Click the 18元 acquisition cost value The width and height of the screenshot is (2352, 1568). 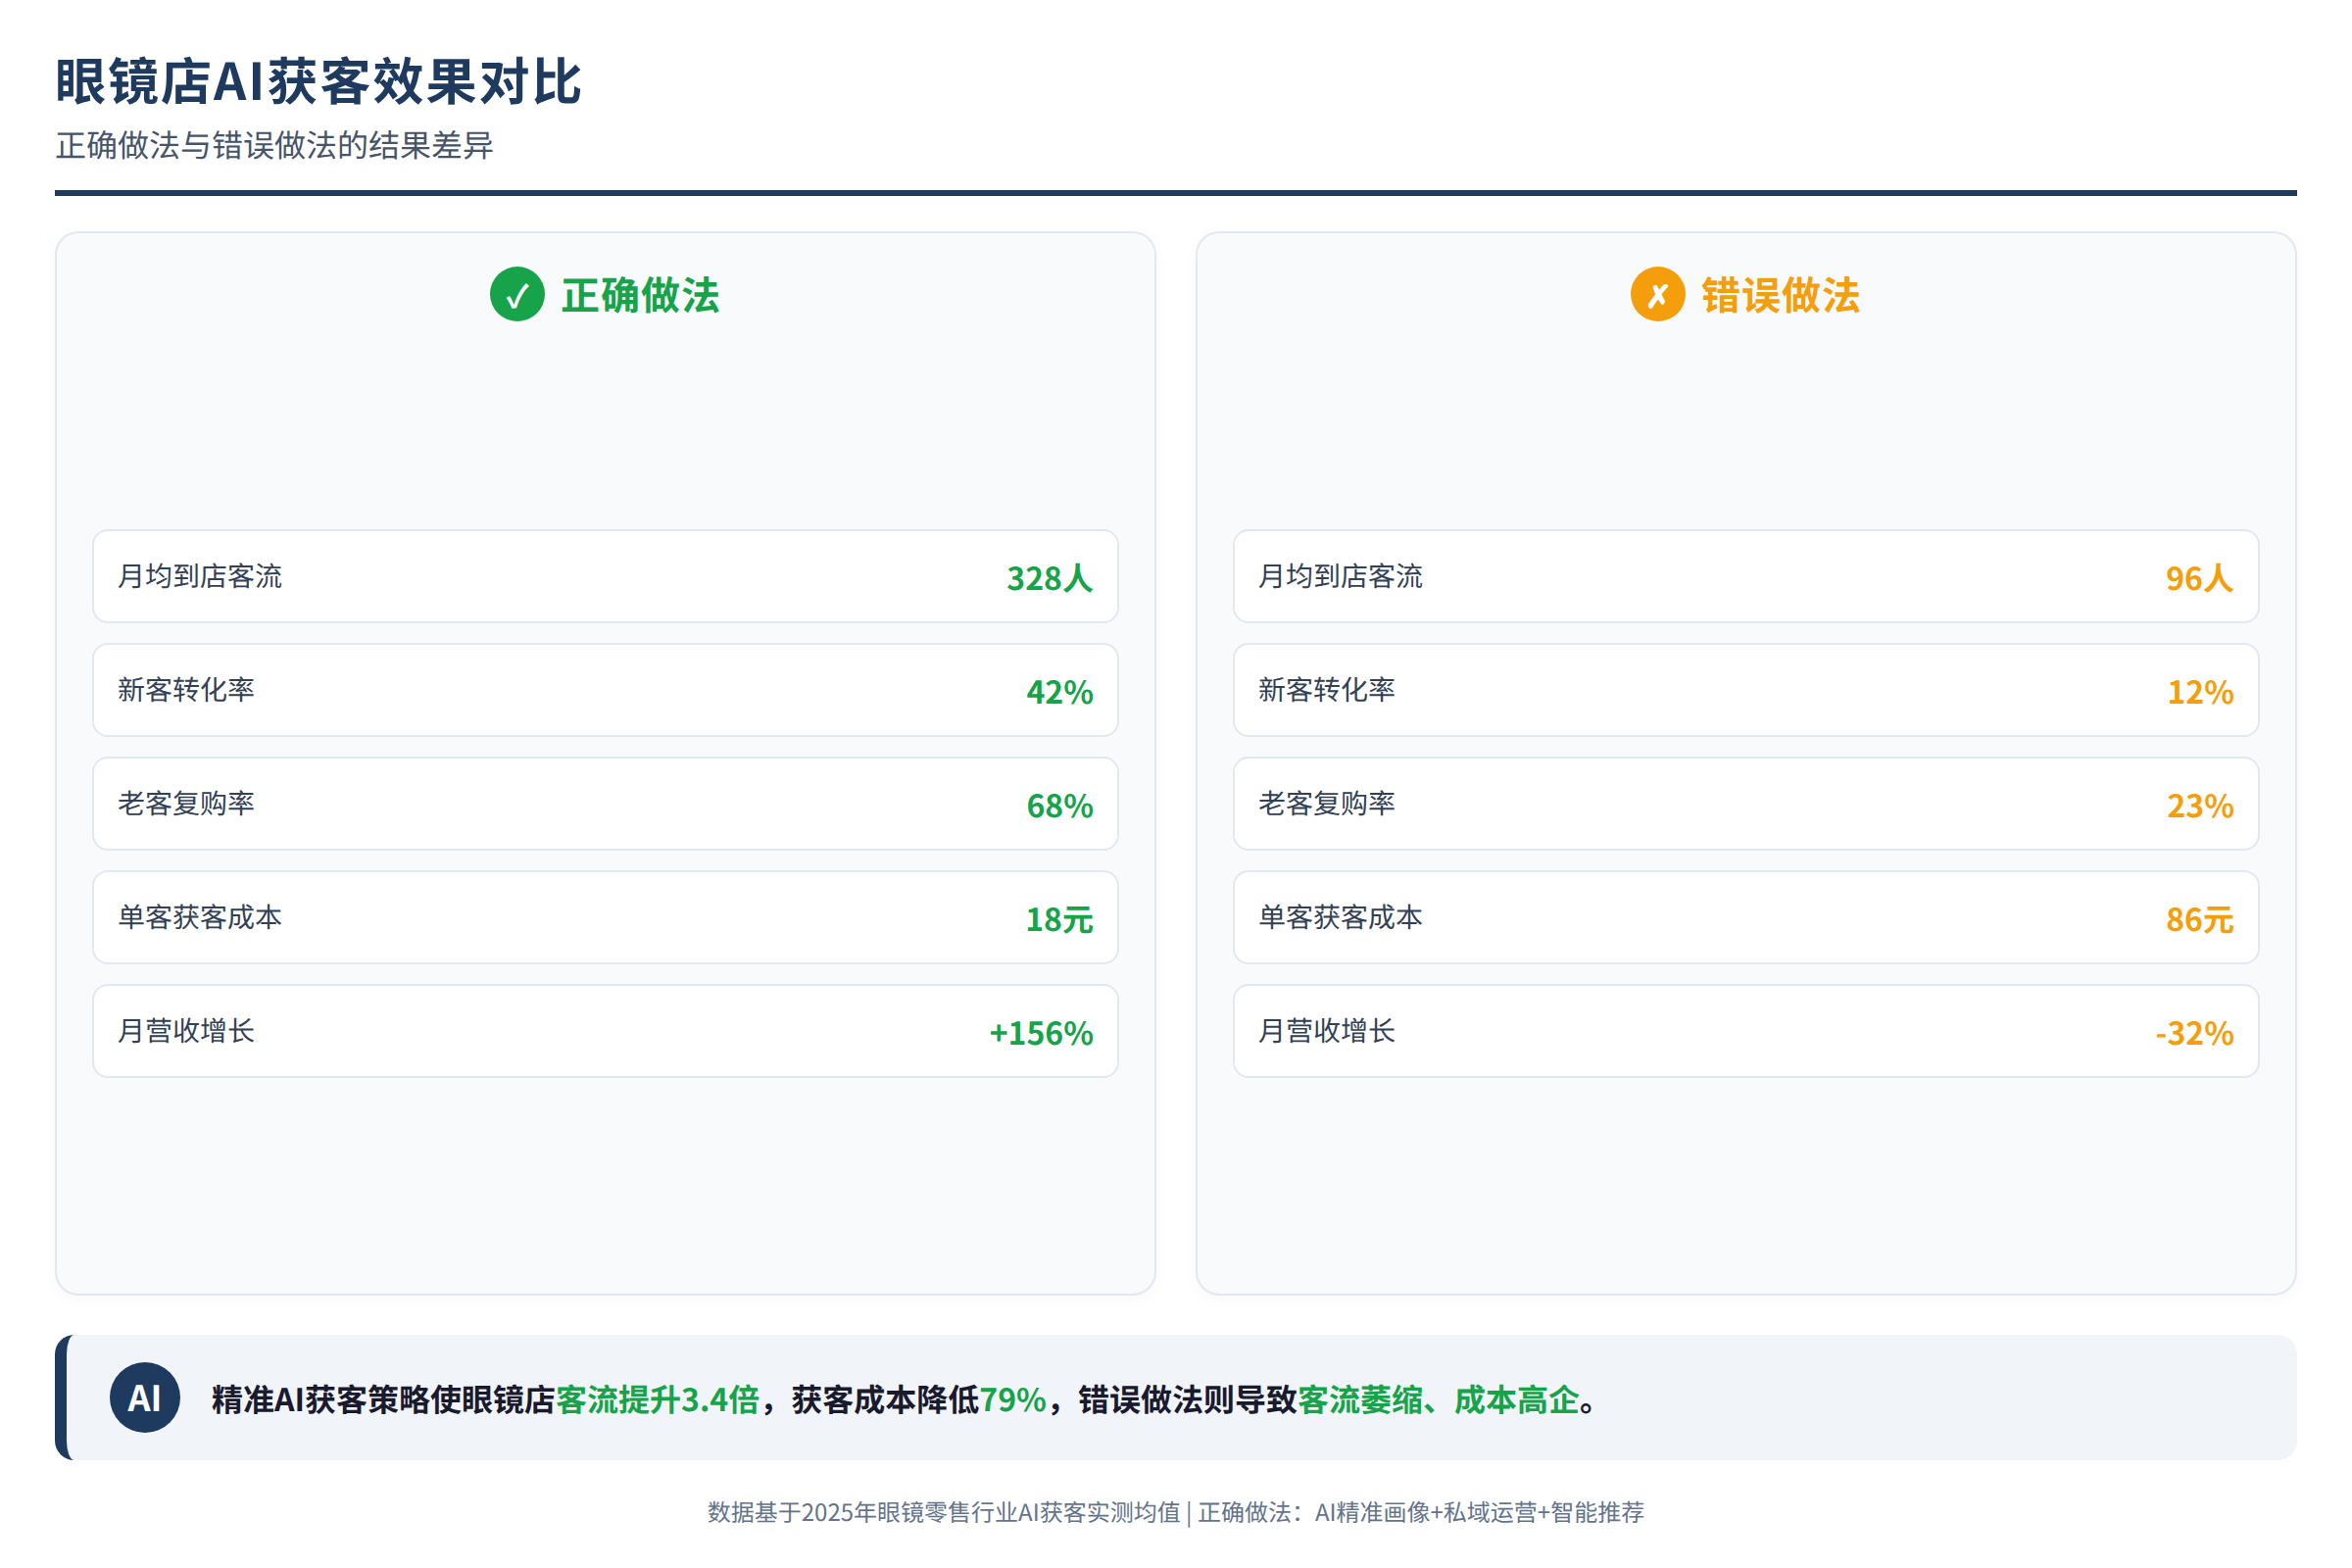coord(1060,919)
